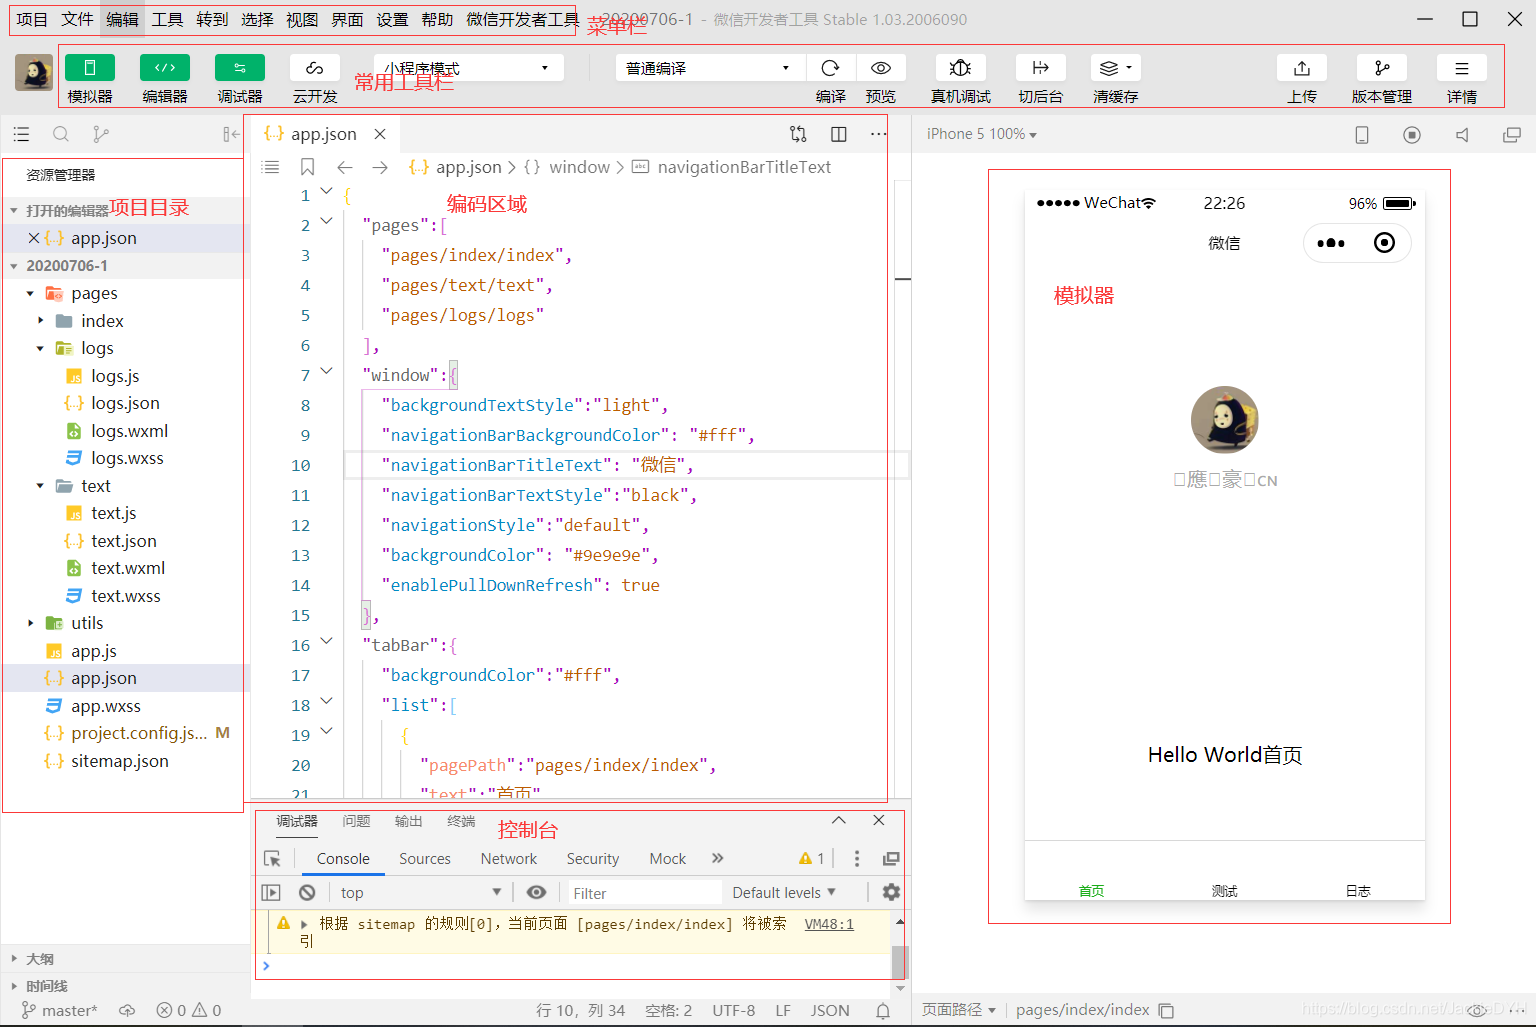Click the compare changes icon in editor
Viewport: 1536px width, 1027px height.
(x=798, y=134)
